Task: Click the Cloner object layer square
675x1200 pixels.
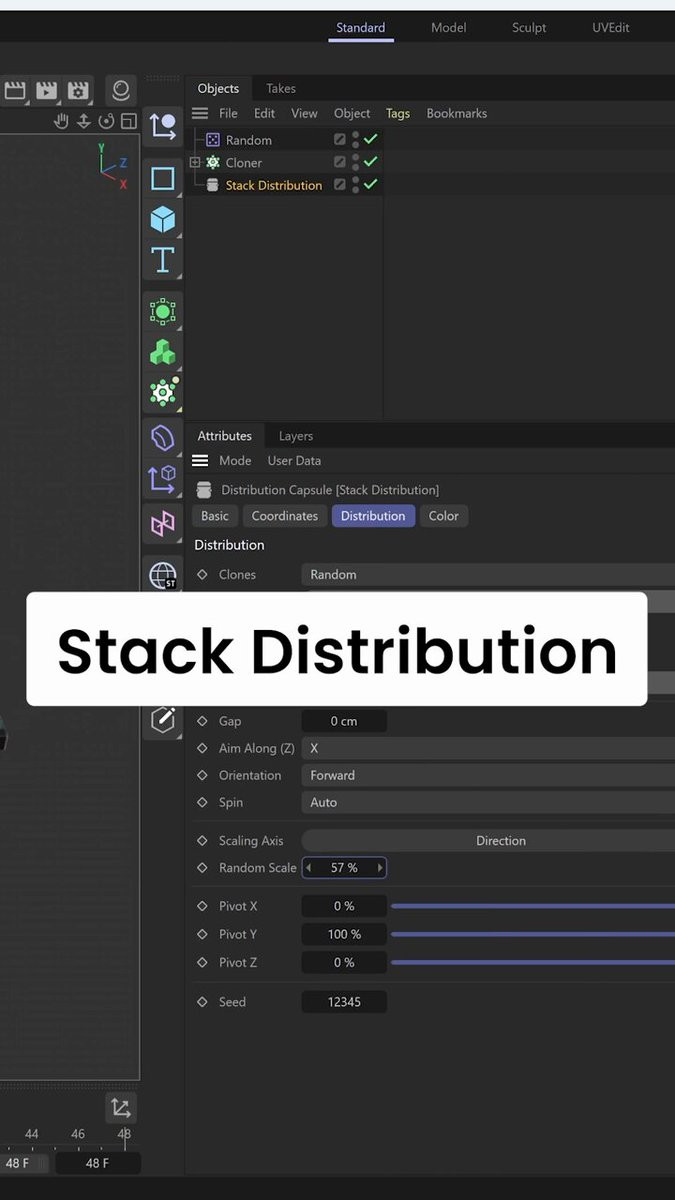Action: pos(340,162)
